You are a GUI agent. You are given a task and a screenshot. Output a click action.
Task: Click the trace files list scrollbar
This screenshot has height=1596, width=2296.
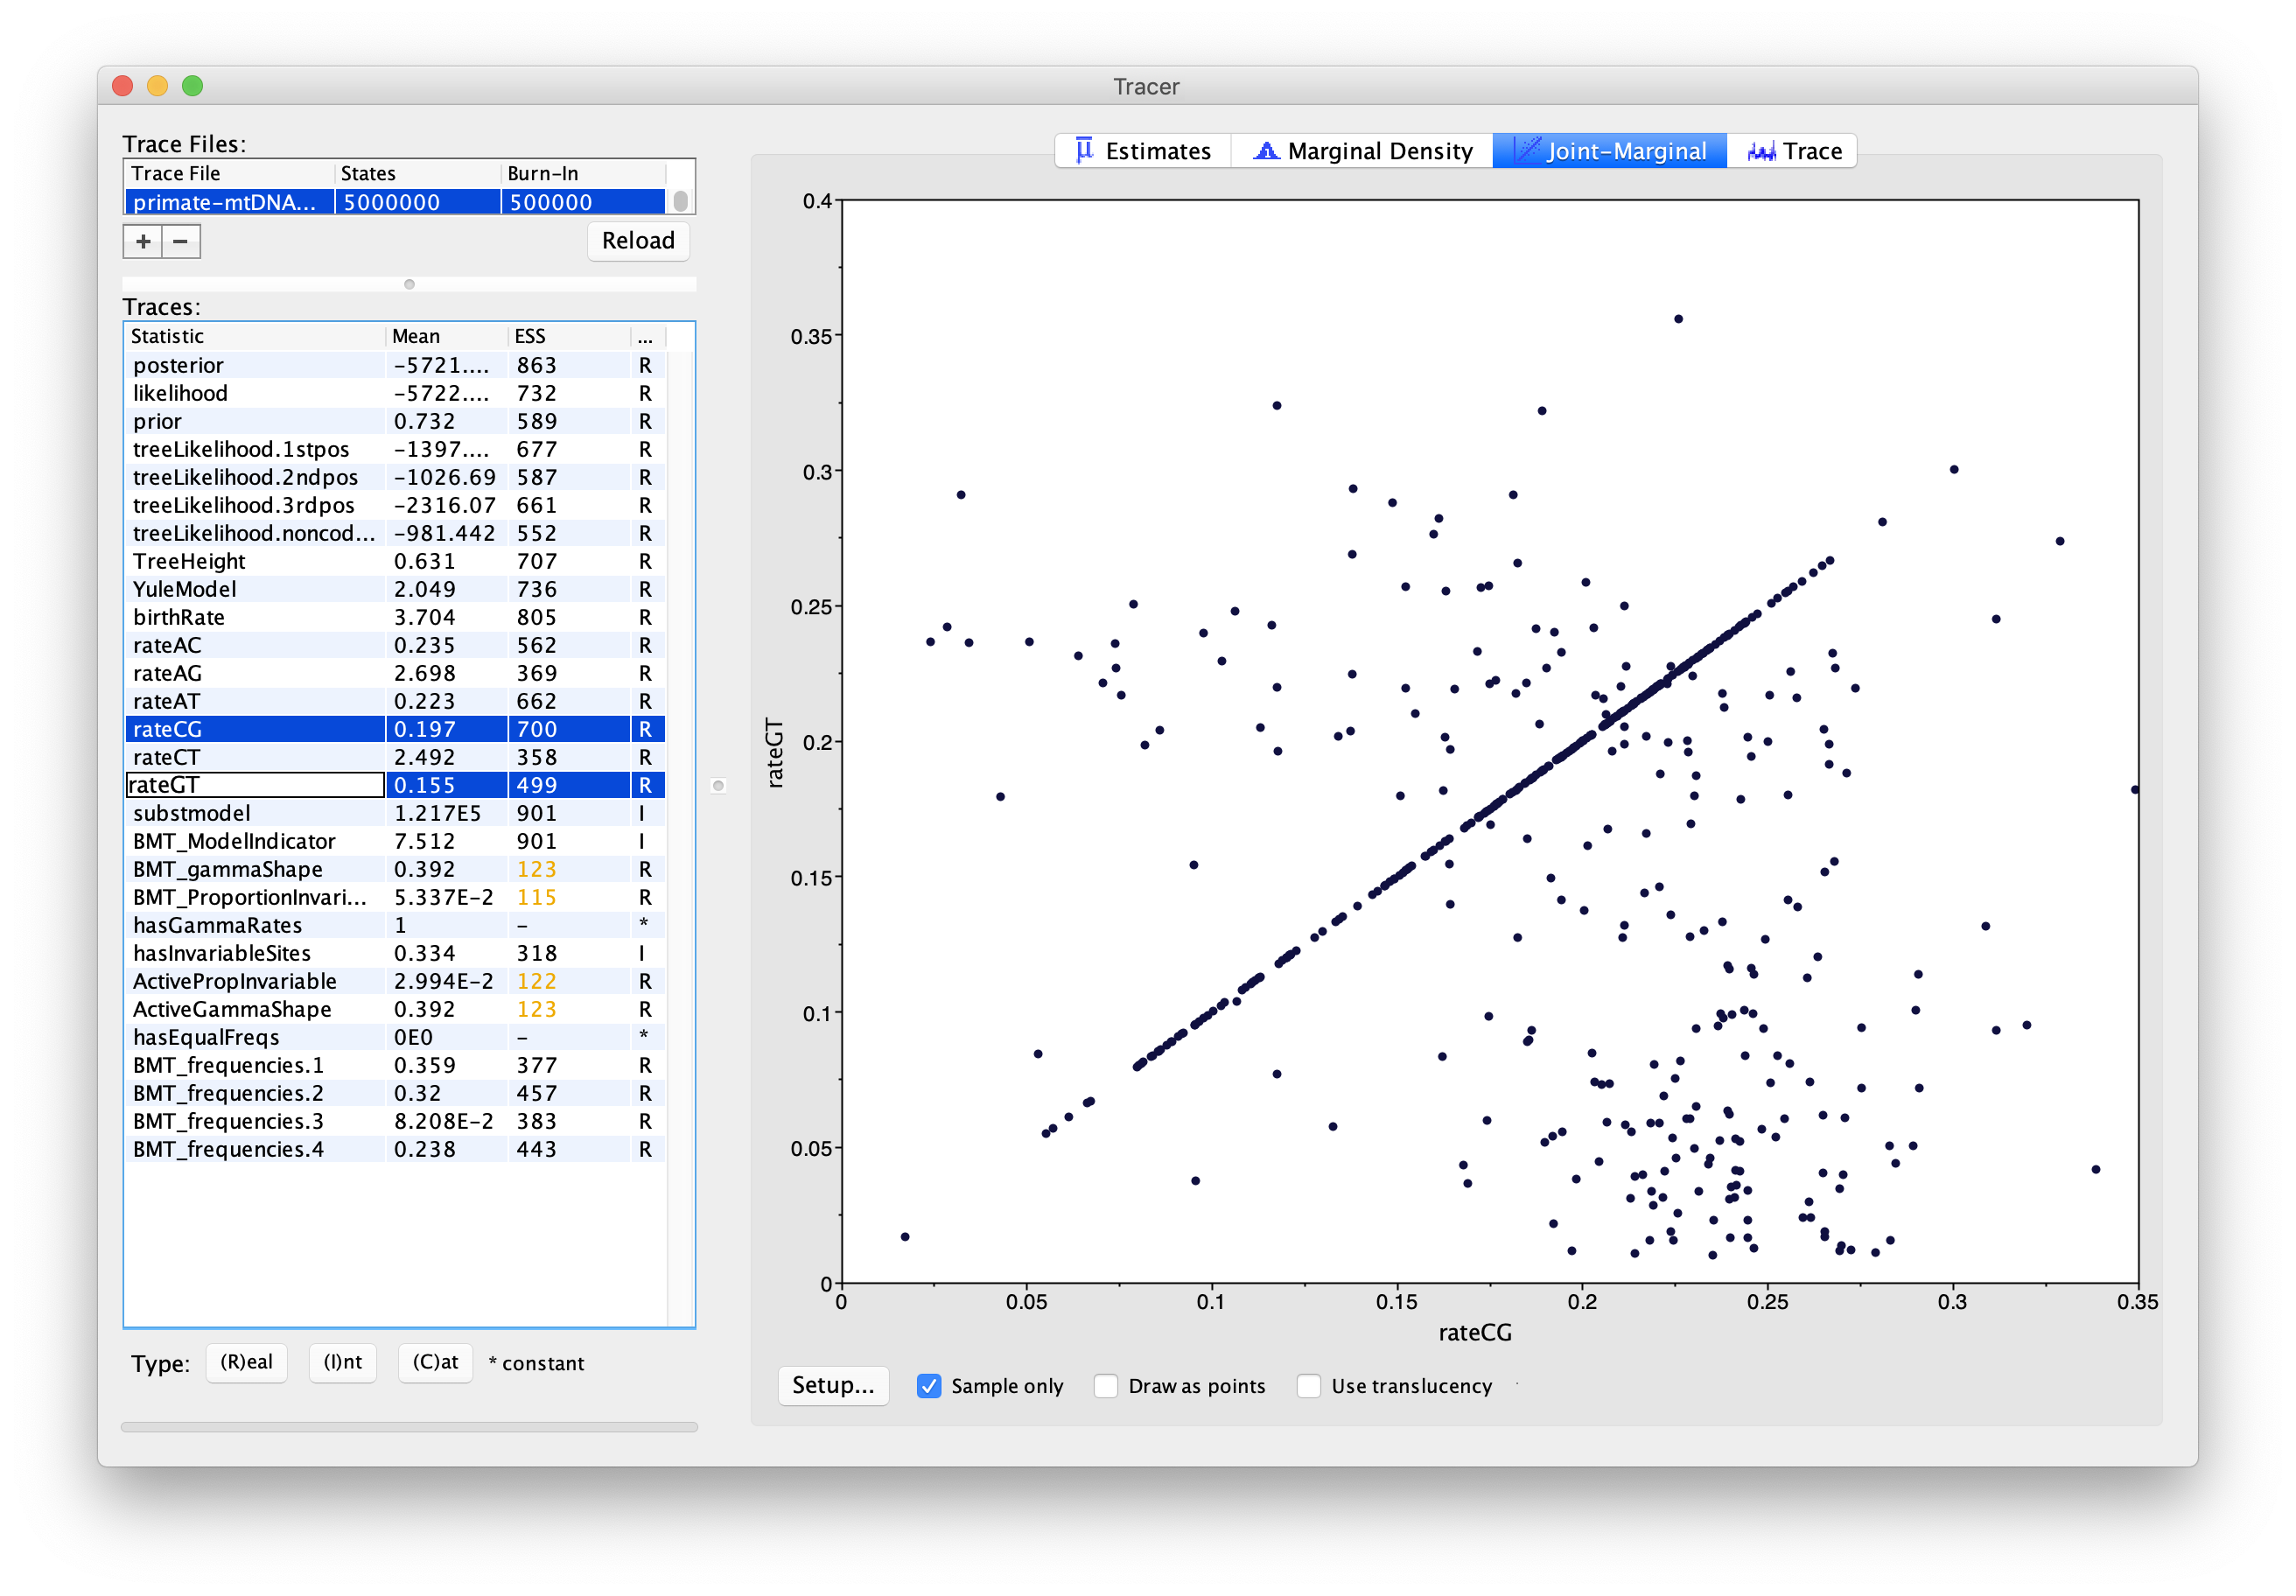(681, 201)
